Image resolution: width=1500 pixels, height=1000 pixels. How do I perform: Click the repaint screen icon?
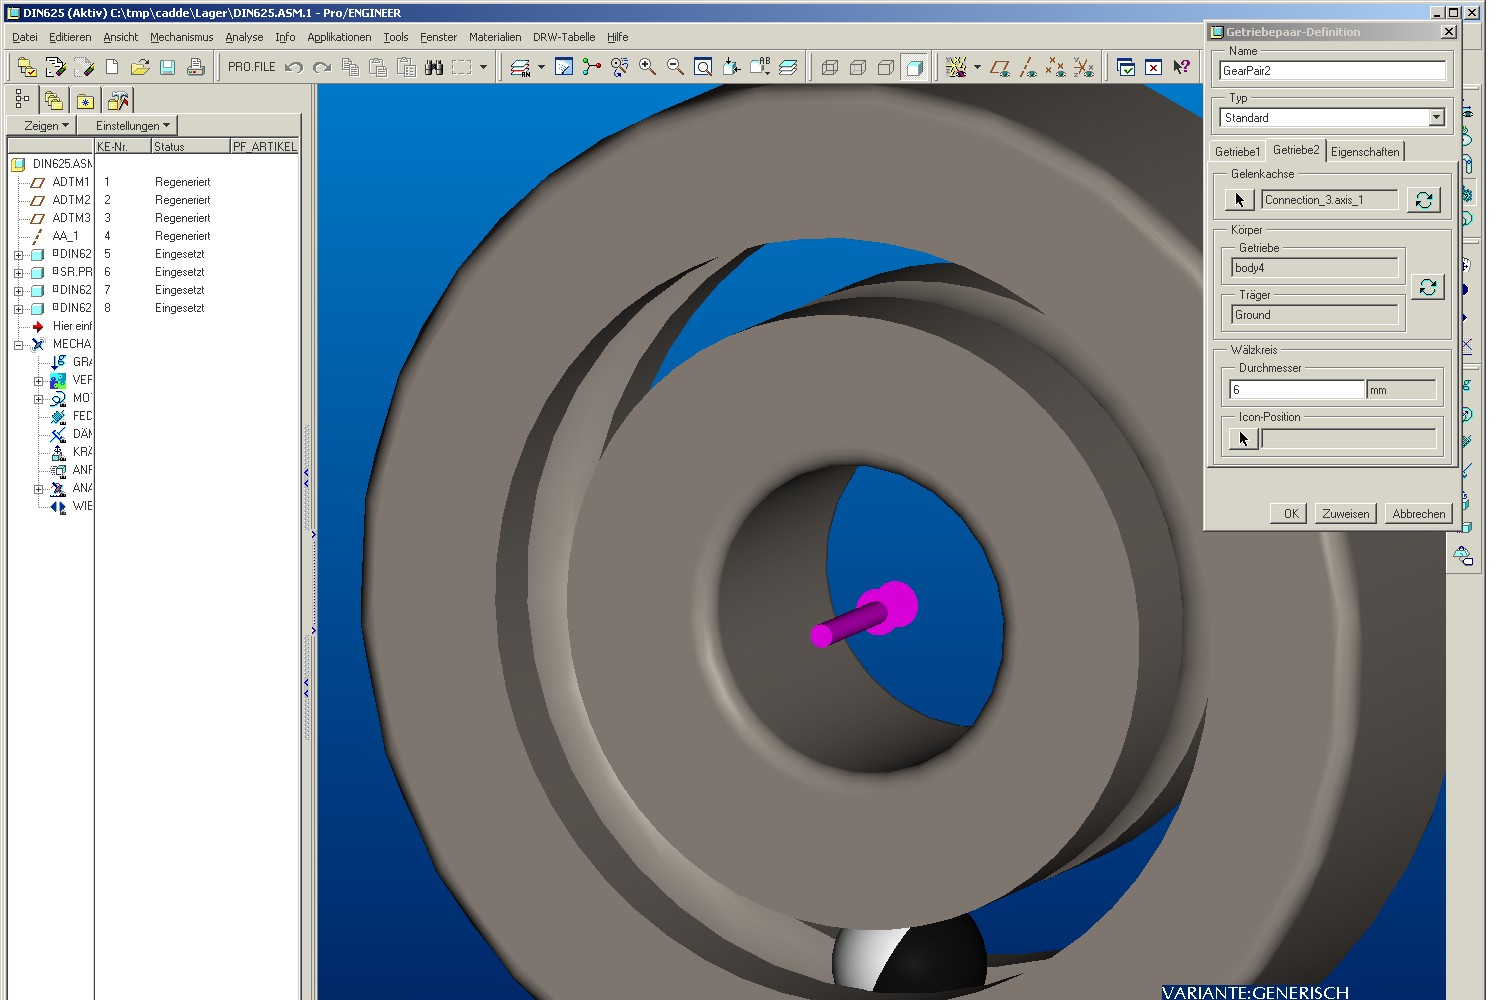(x=564, y=67)
